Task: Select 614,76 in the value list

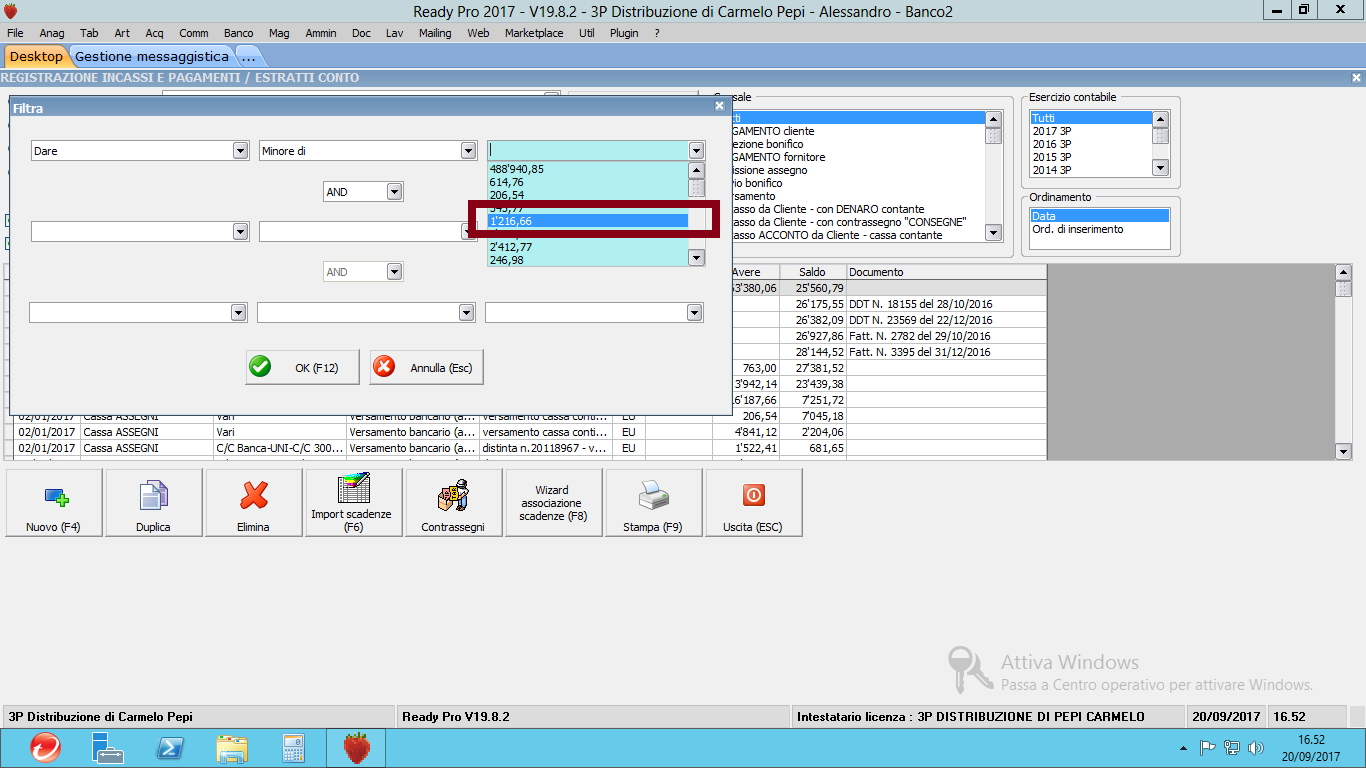Action: point(587,182)
